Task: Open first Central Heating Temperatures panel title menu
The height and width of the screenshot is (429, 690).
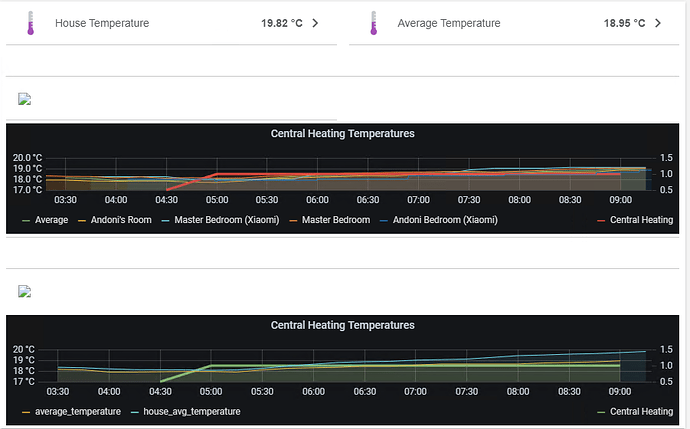Action: tap(342, 133)
